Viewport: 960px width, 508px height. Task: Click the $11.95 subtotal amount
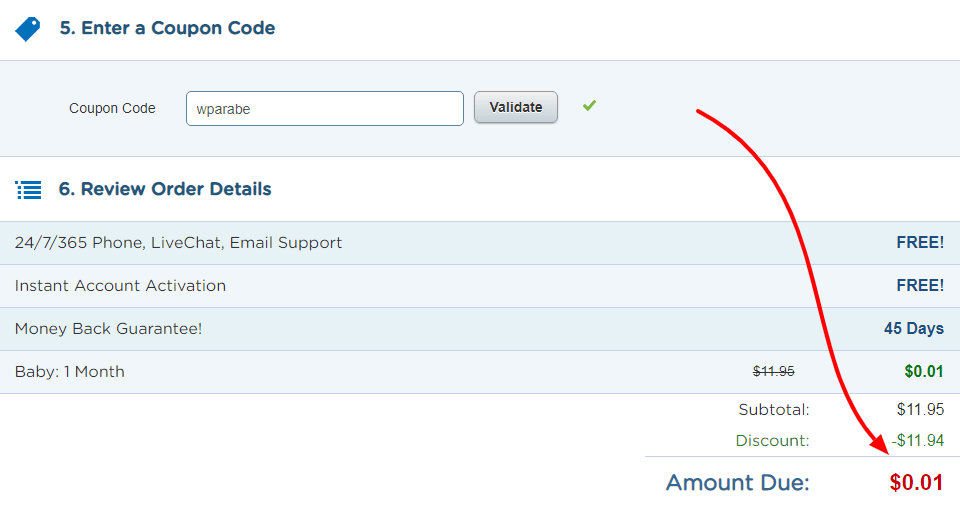pyautogui.click(x=920, y=409)
